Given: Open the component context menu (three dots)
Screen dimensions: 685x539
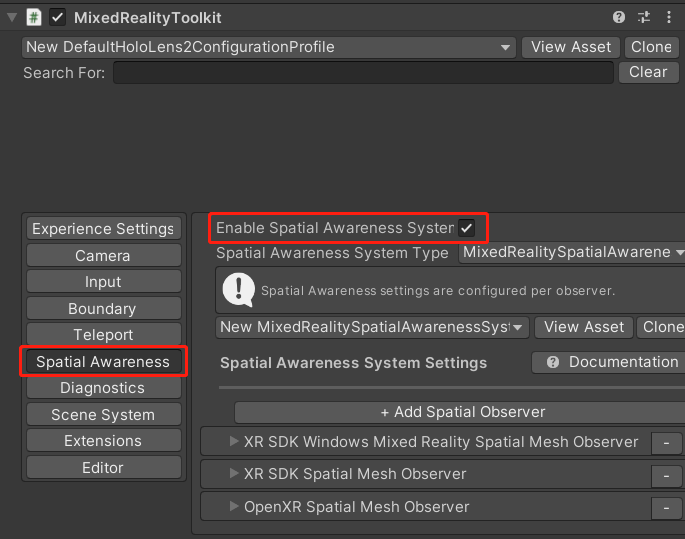Looking at the screenshot, I should [667, 18].
